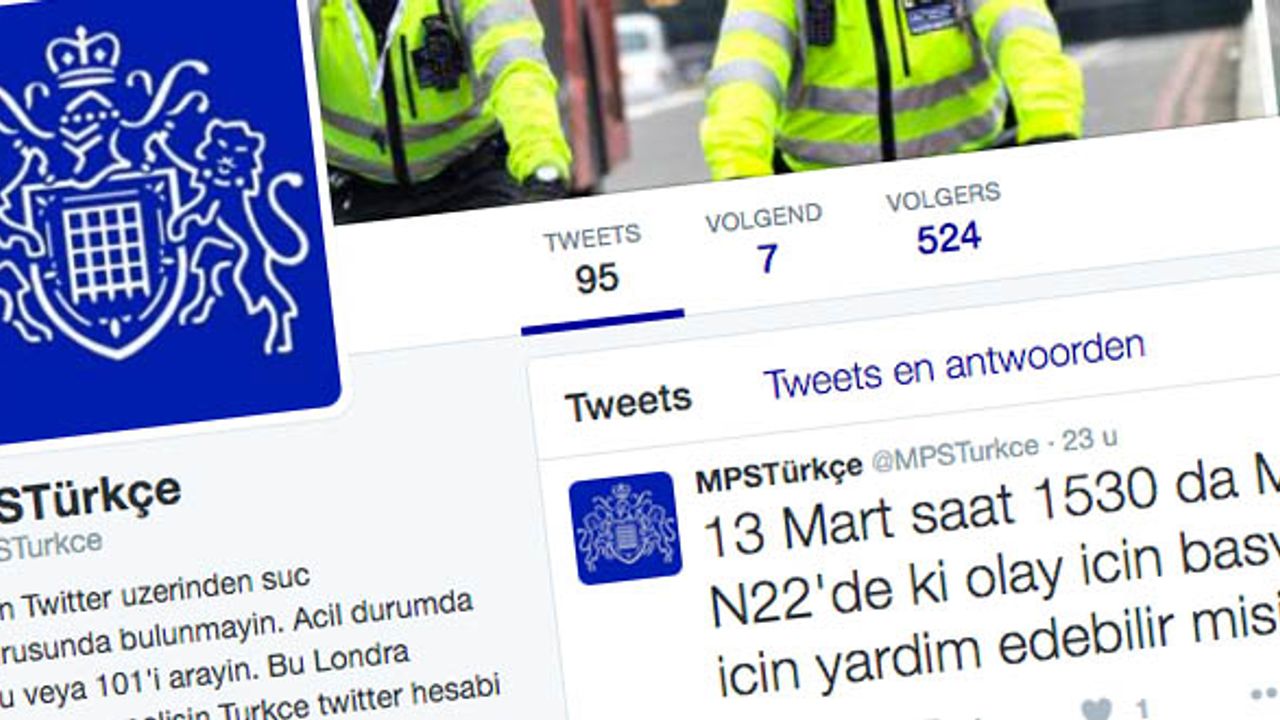Image resolution: width=1280 pixels, height=720 pixels.
Task: Click the number 524 under VOLGERS
Action: click(949, 239)
